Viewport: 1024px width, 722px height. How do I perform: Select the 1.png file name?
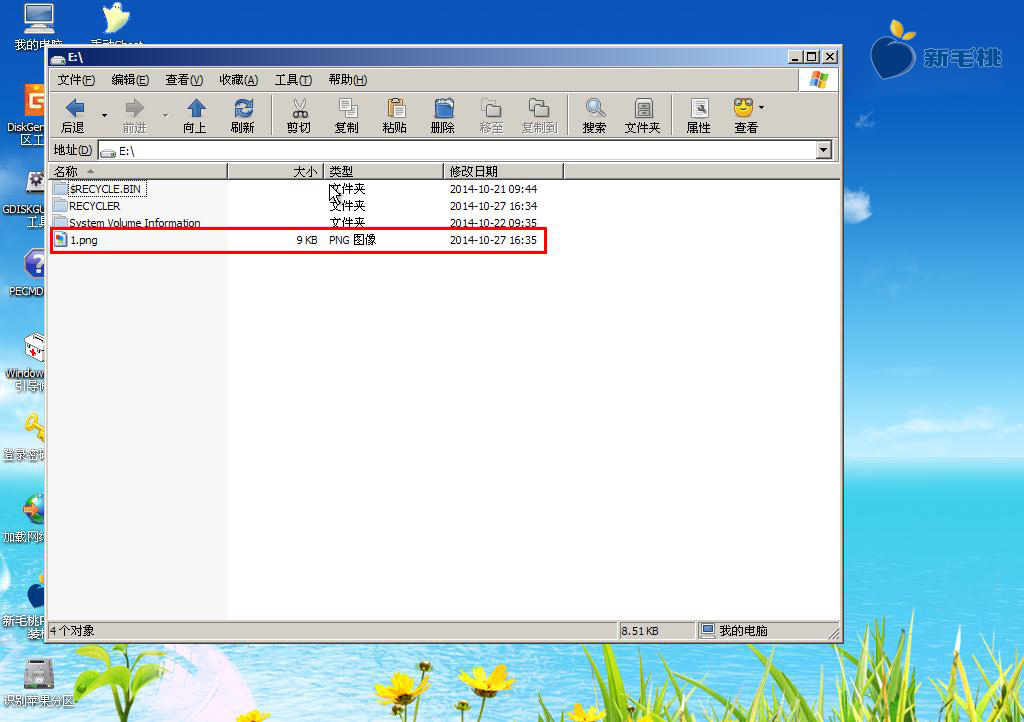click(x=84, y=240)
